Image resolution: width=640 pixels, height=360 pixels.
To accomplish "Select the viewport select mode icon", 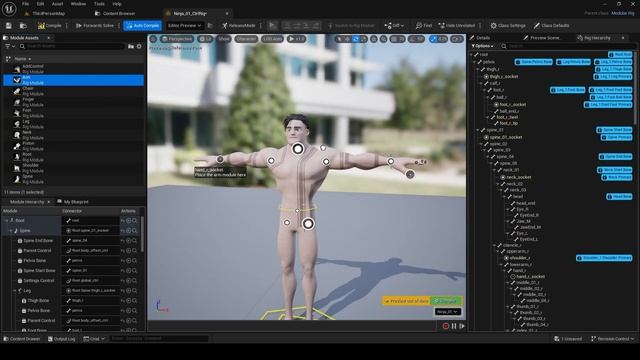I will click(x=339, y=39).
